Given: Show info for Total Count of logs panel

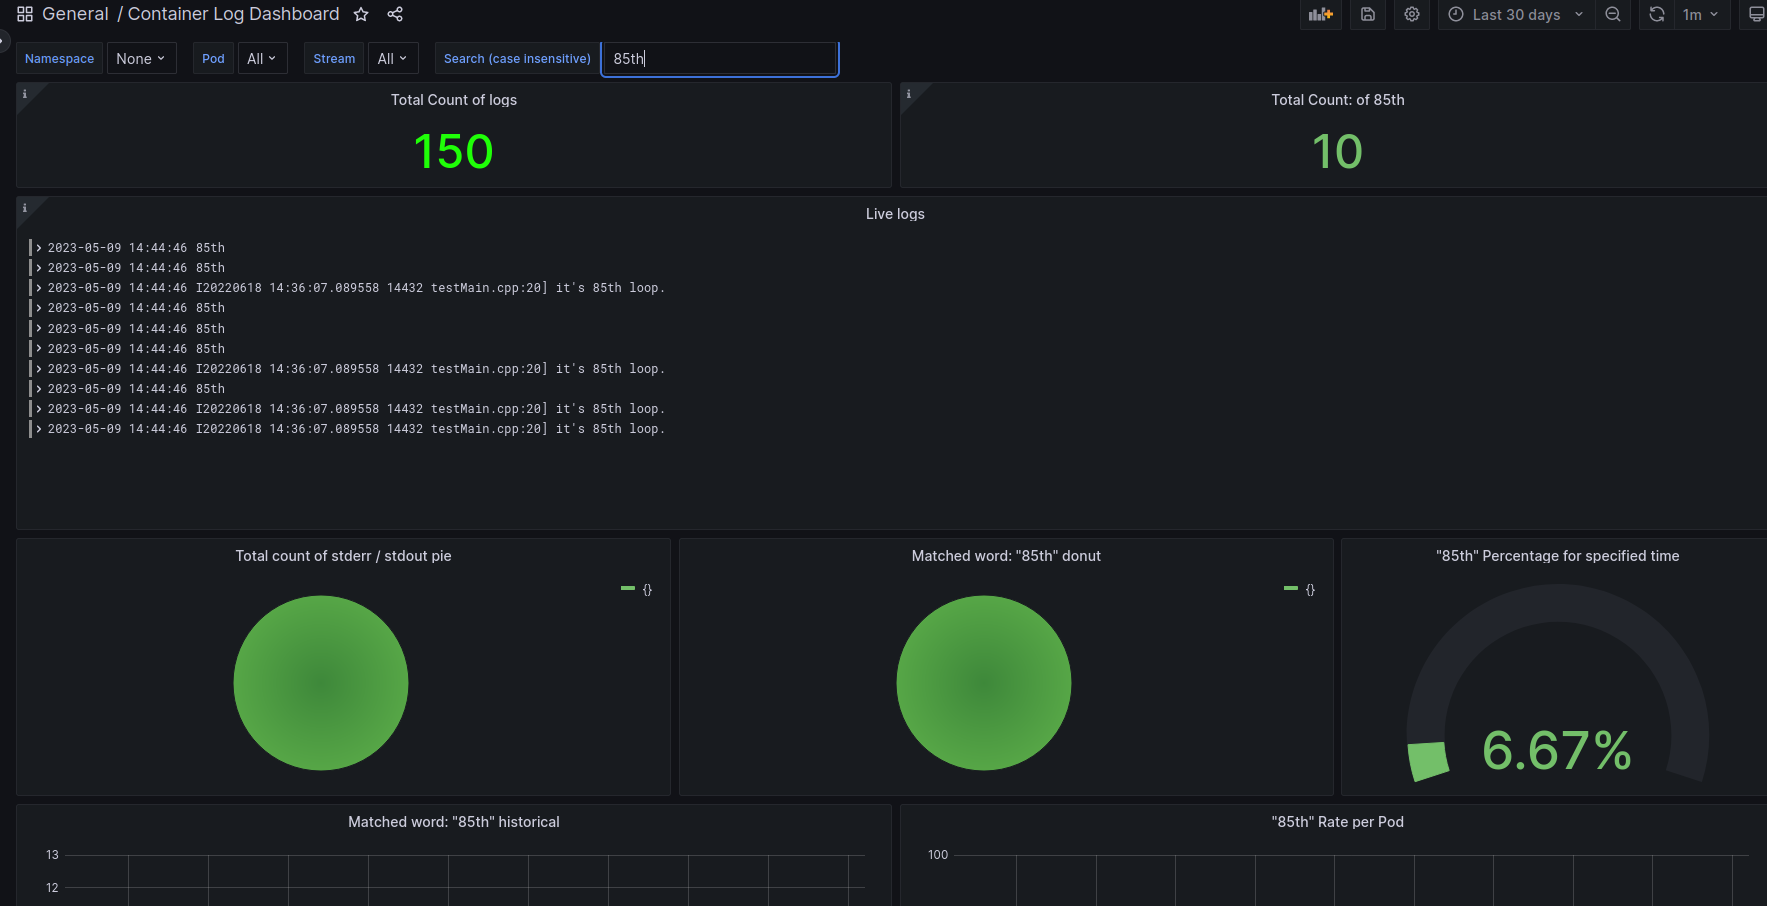Looking at the screenshot, I should pyautogui.click(x=25, y=94).
